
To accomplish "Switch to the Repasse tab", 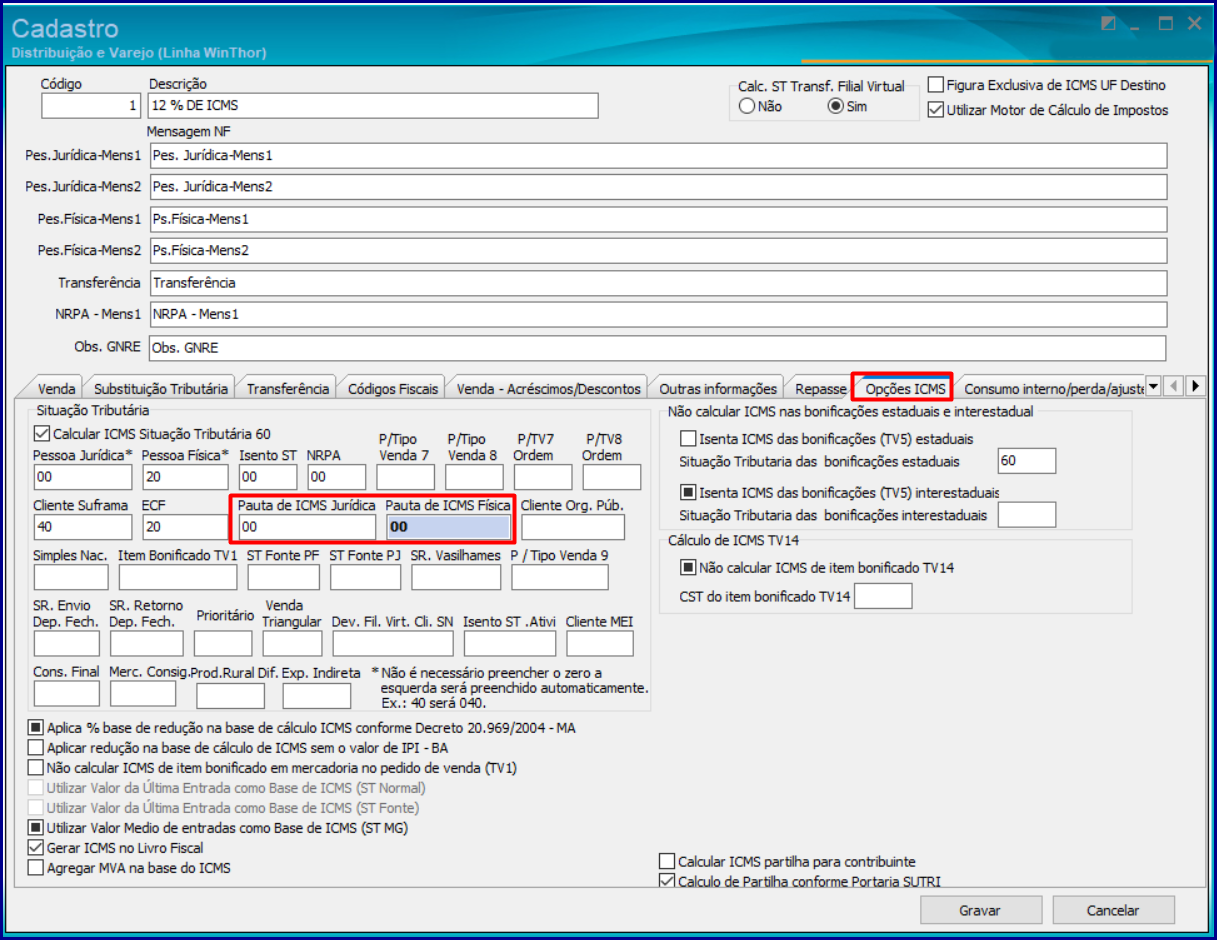I will pyautogui.click(x=820, y=388).
